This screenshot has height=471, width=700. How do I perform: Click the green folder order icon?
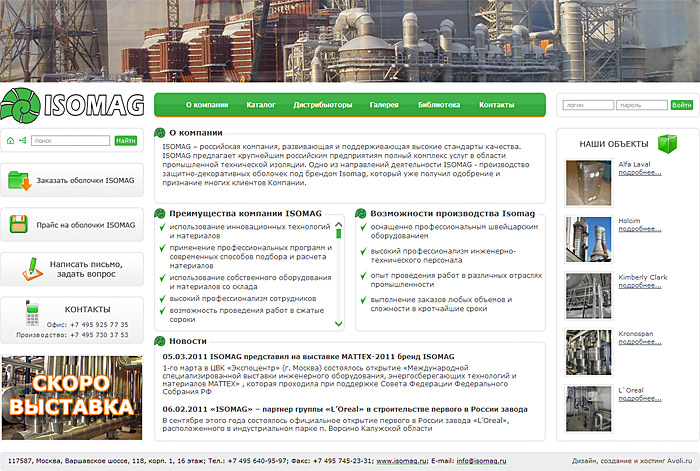pyautogui.click(x=19, y=181)
